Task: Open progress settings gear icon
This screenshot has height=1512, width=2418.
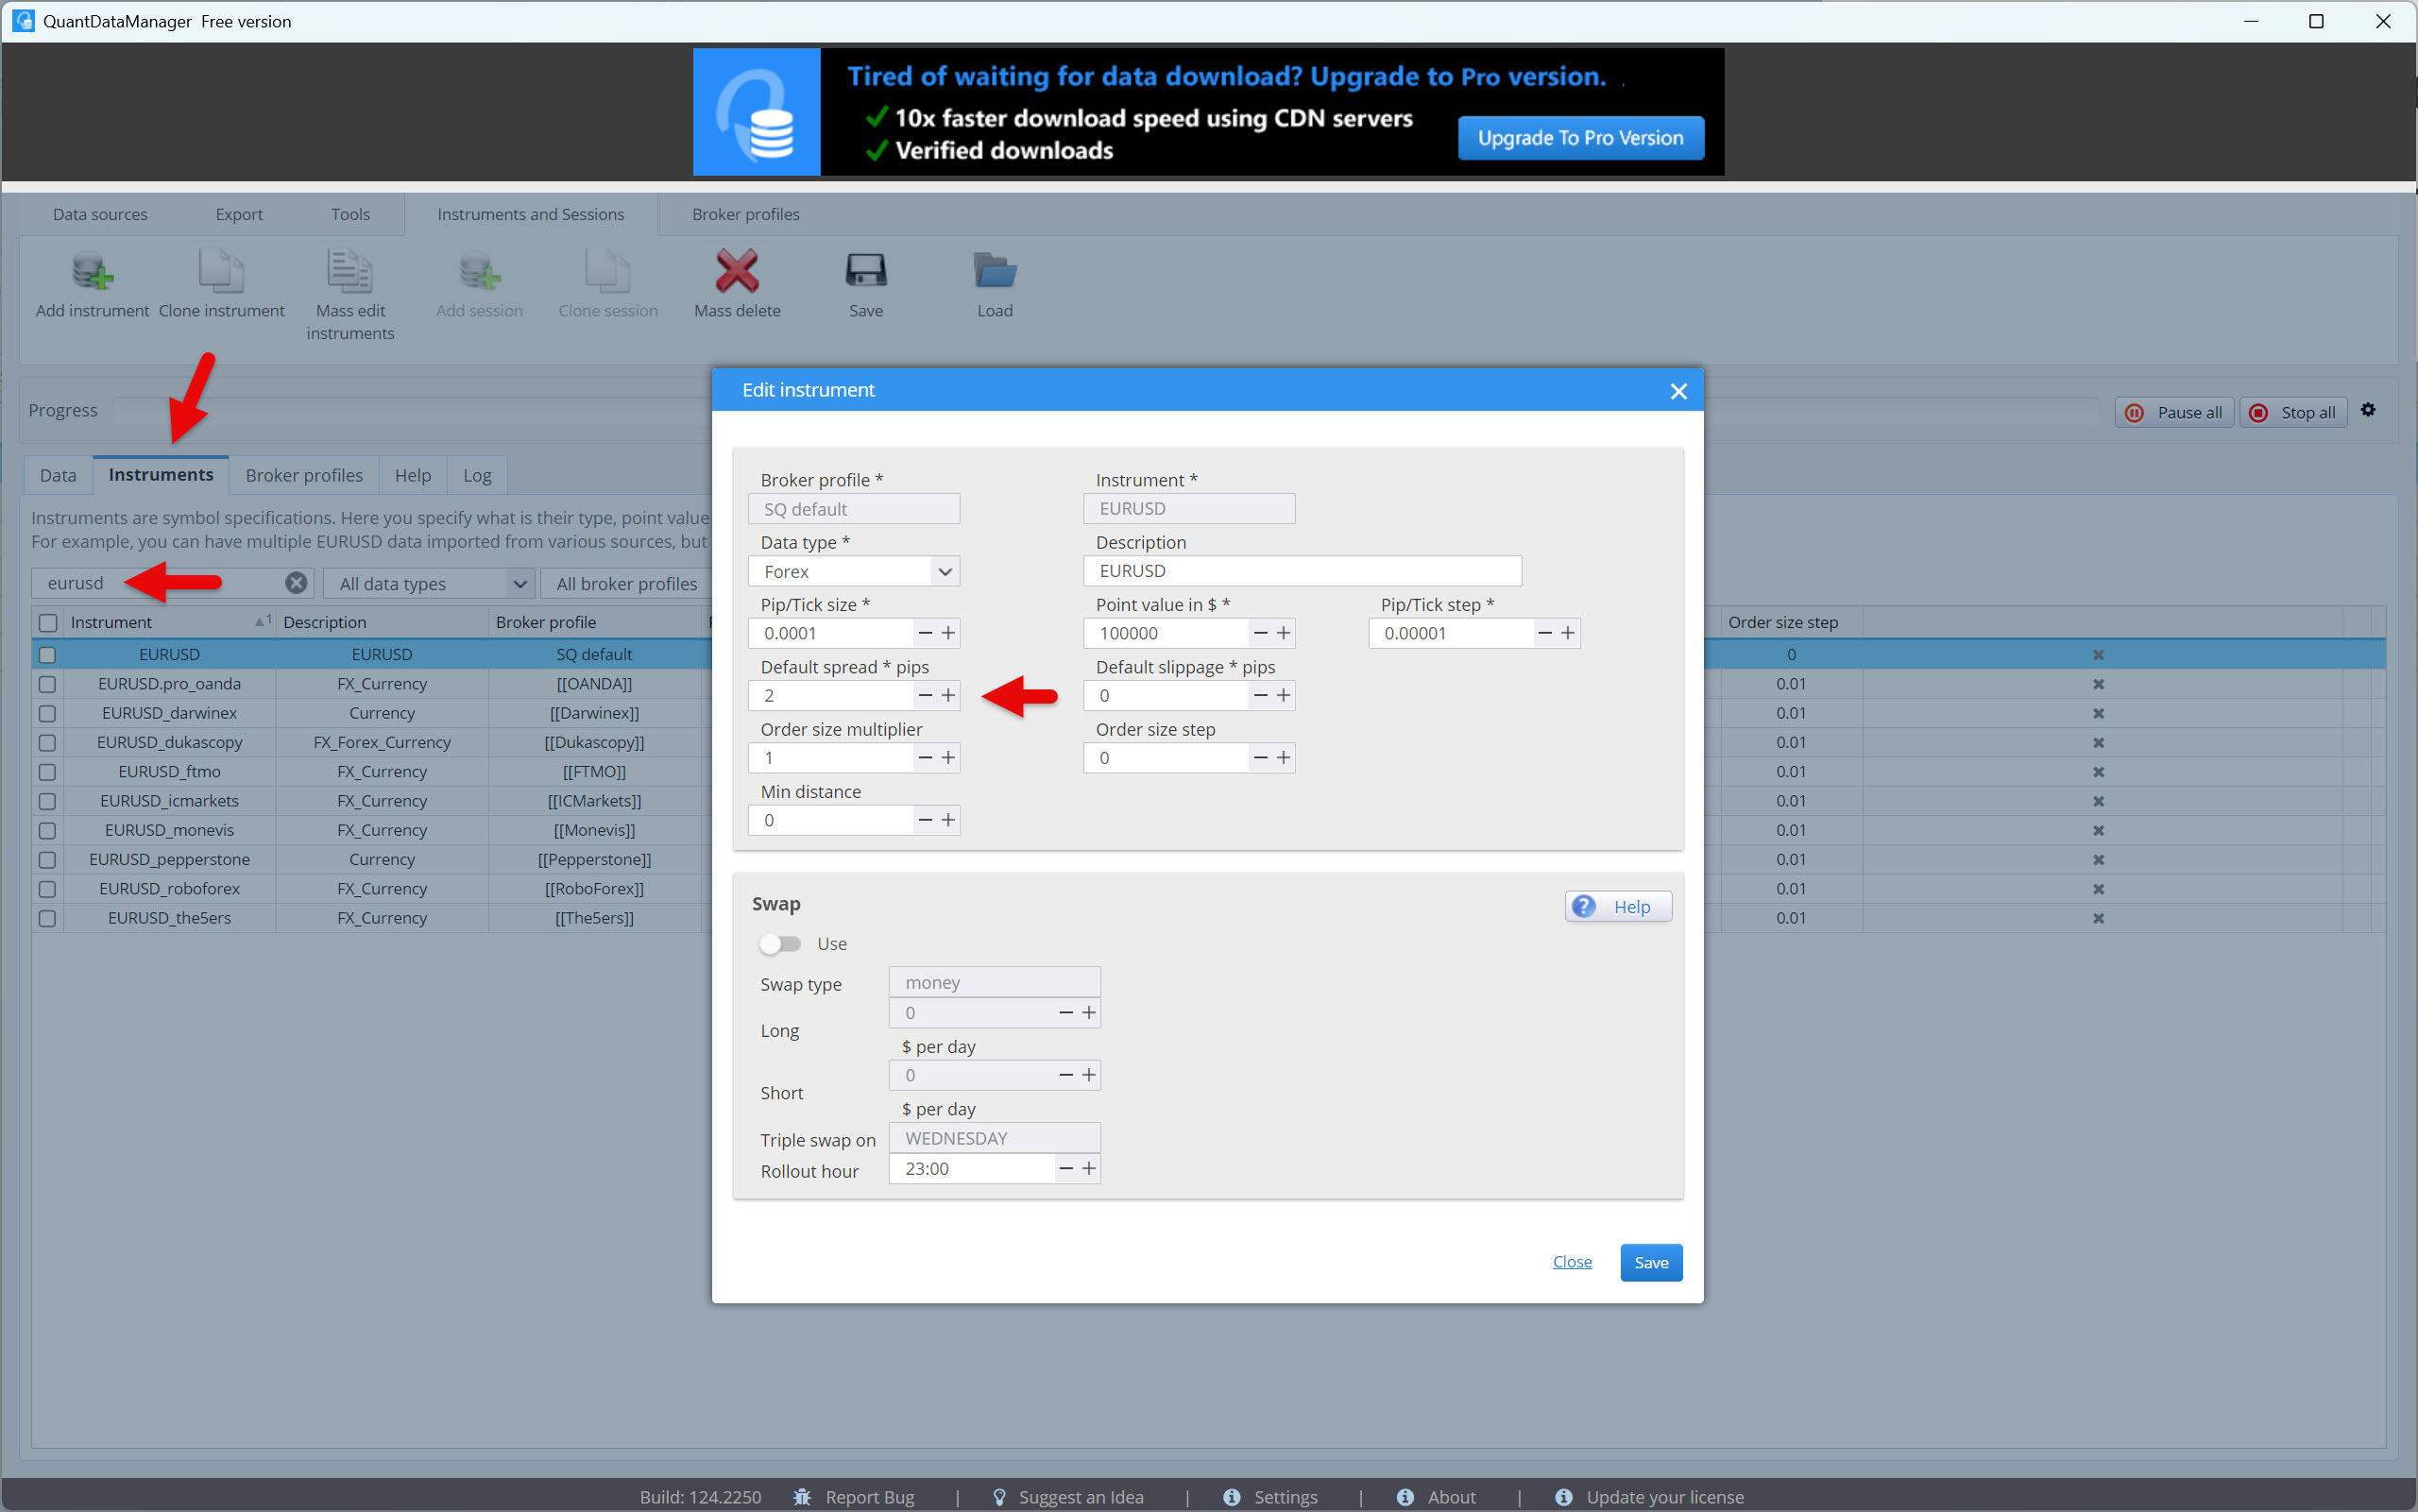Action: point(2368,410)
